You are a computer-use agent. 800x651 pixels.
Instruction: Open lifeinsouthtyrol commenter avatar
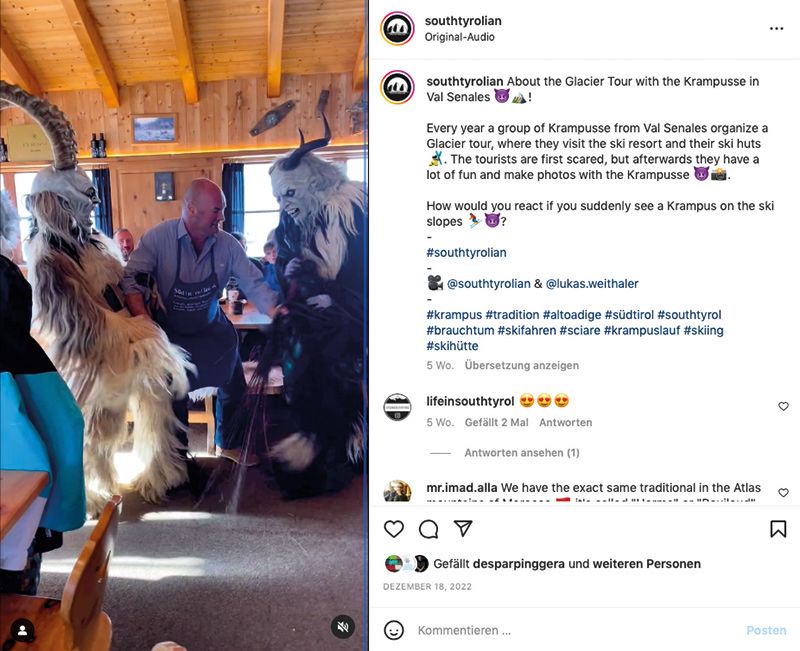click(397, 408)
